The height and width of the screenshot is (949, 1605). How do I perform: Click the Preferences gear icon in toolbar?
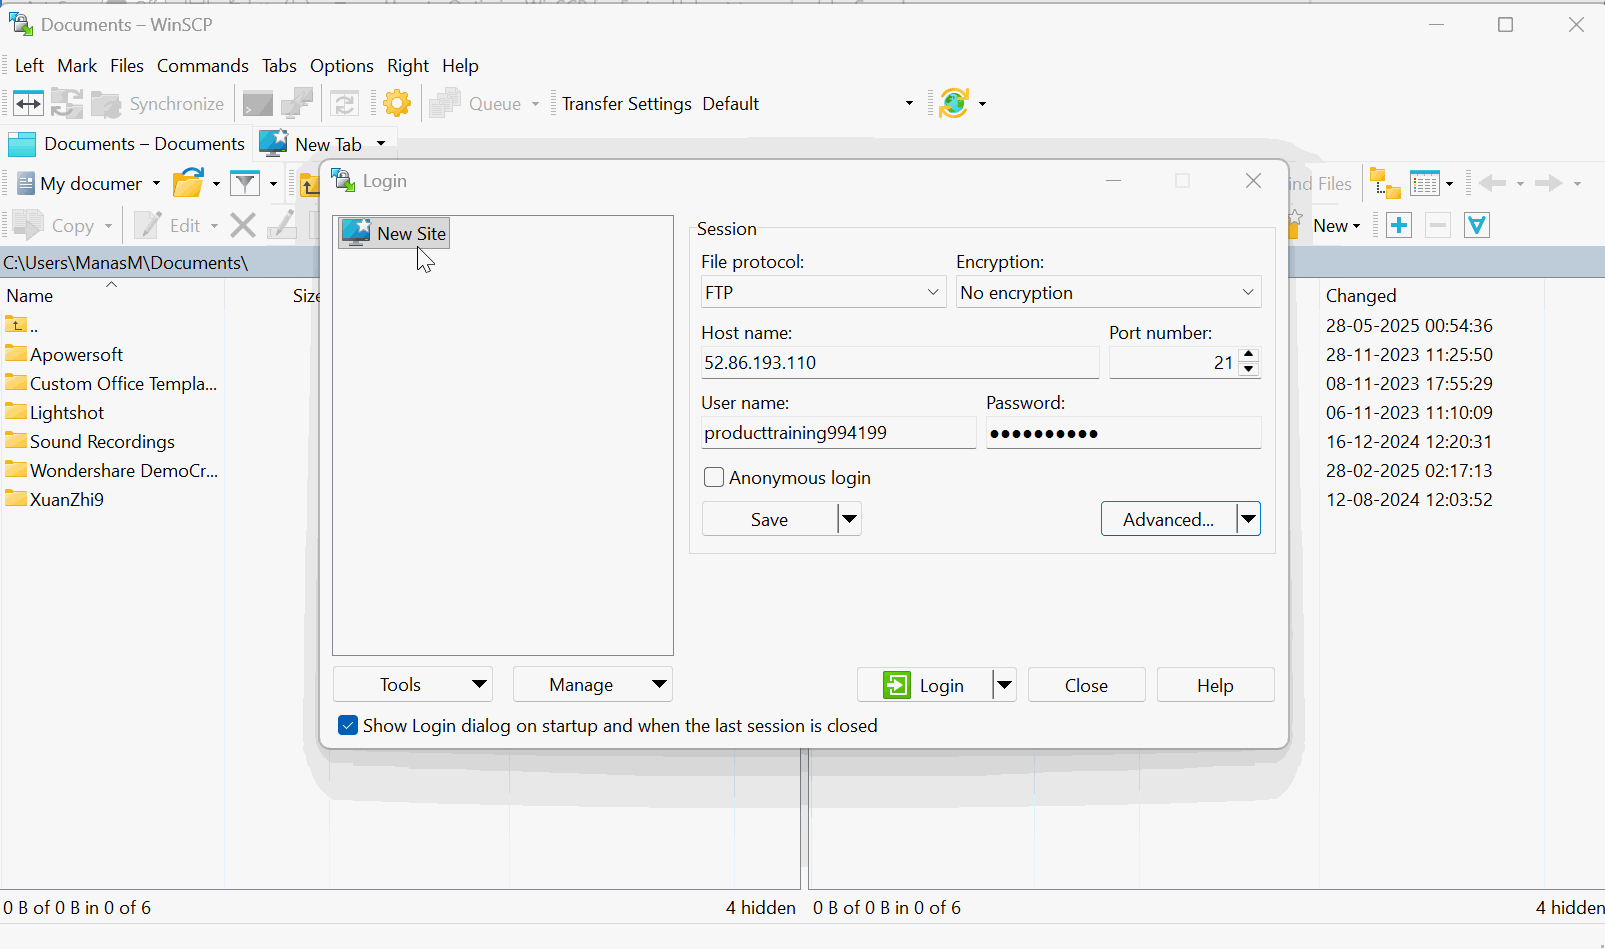click(x=397, y=103)
